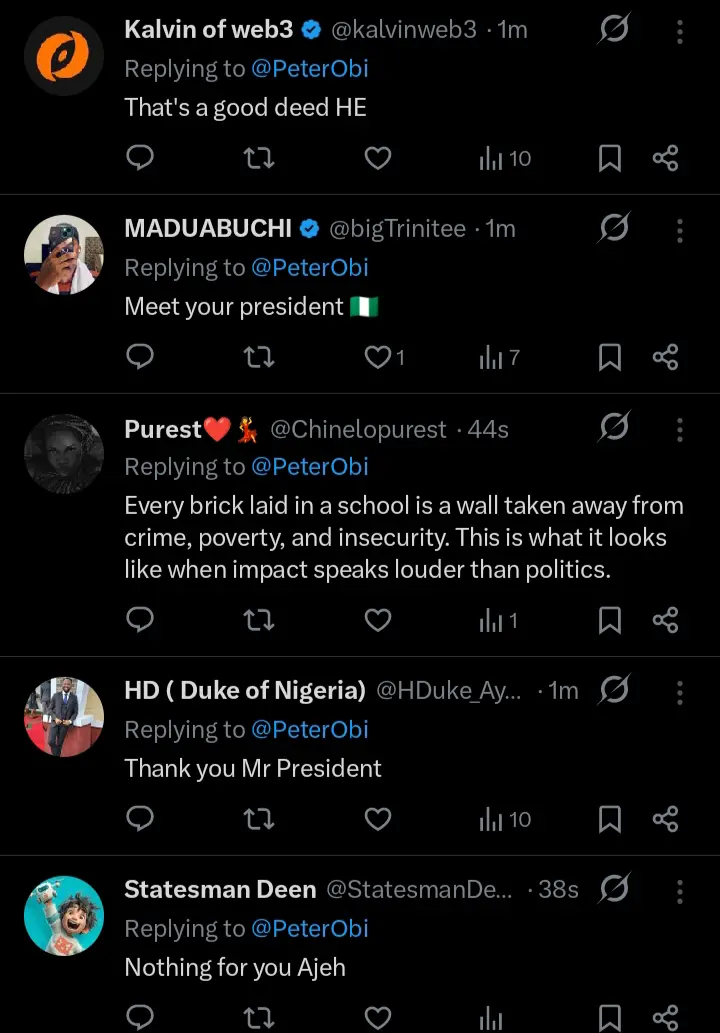Open Kalvin of web3's profile picture
The height and width of the screenshot is (1033, 720).
point(64,57)
